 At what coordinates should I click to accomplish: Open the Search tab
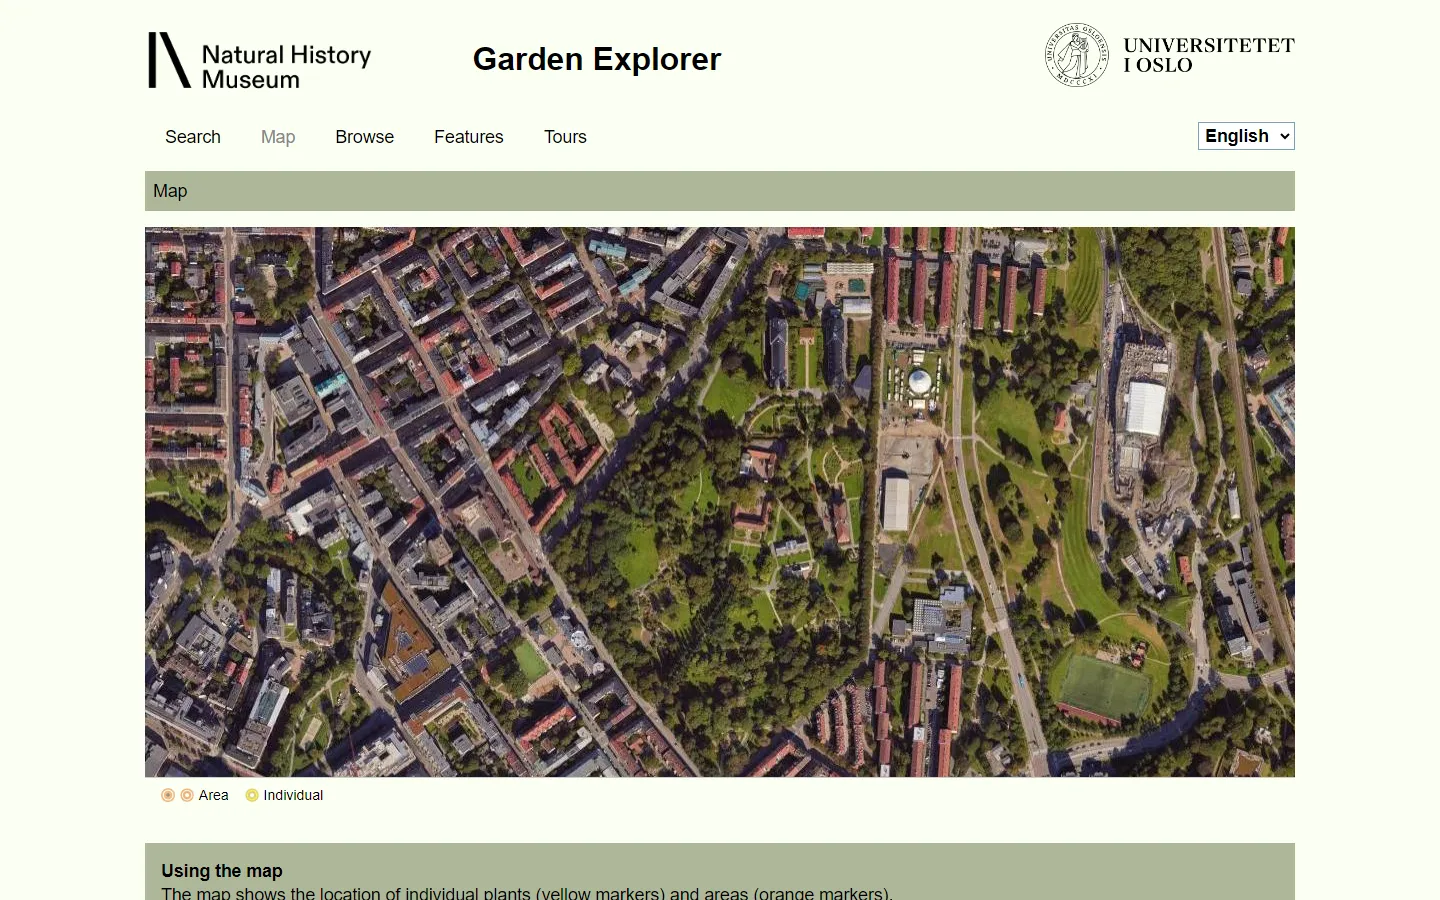[x=193, y=137]
